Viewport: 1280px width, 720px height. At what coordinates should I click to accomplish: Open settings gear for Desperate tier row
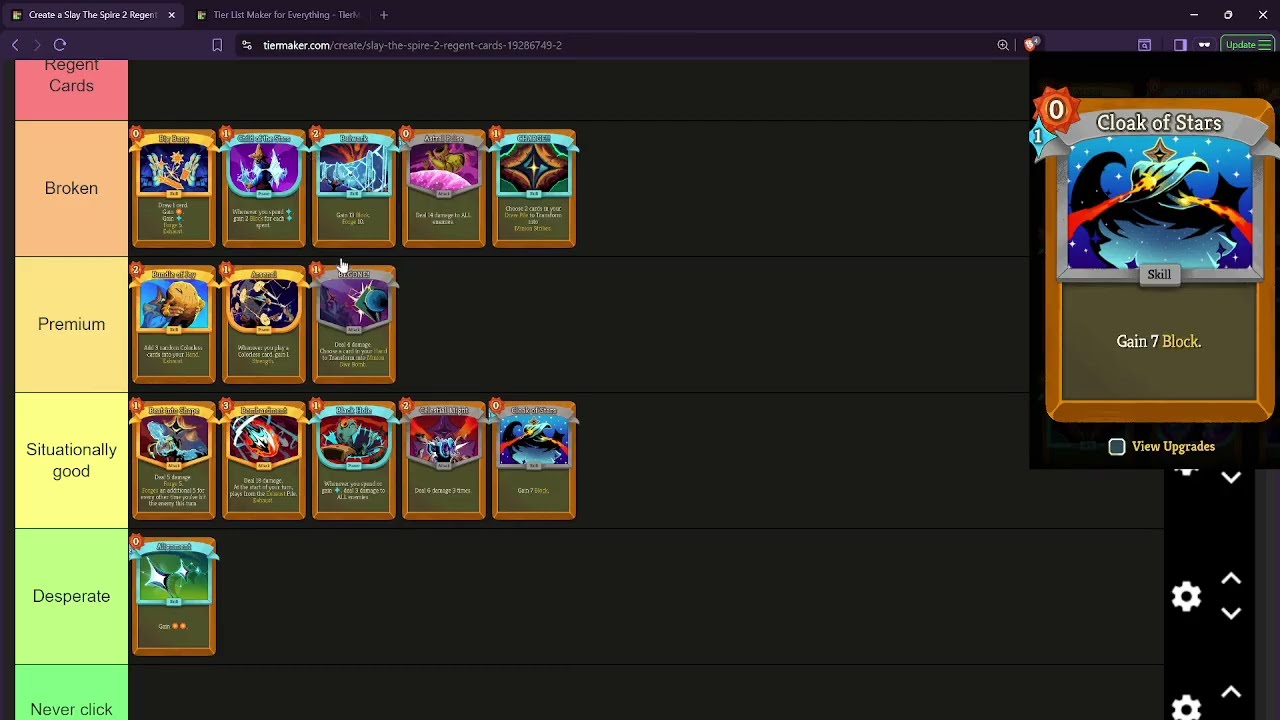pos(1186,597)
